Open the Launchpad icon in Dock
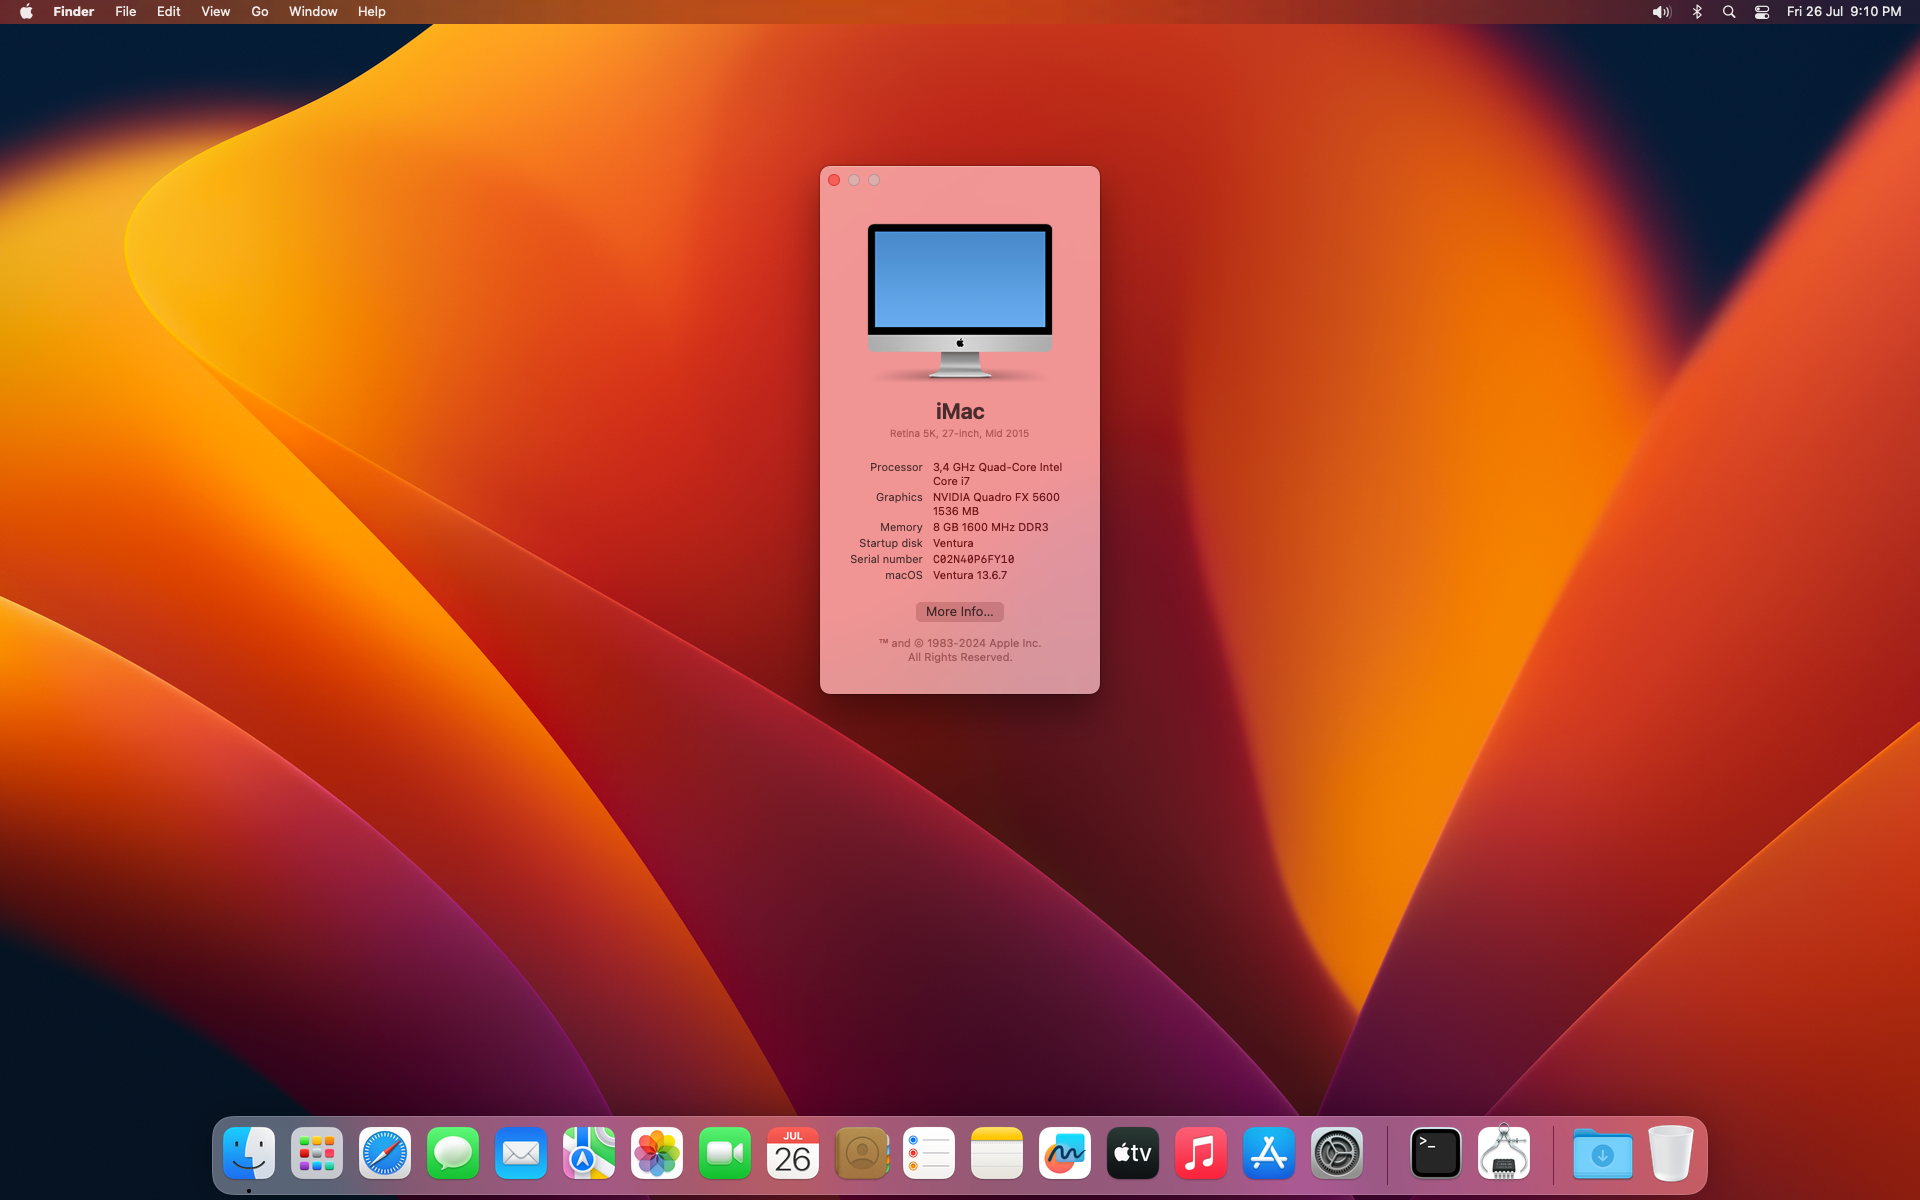Screen dimensions: 1920x1200 [317, 1154]
